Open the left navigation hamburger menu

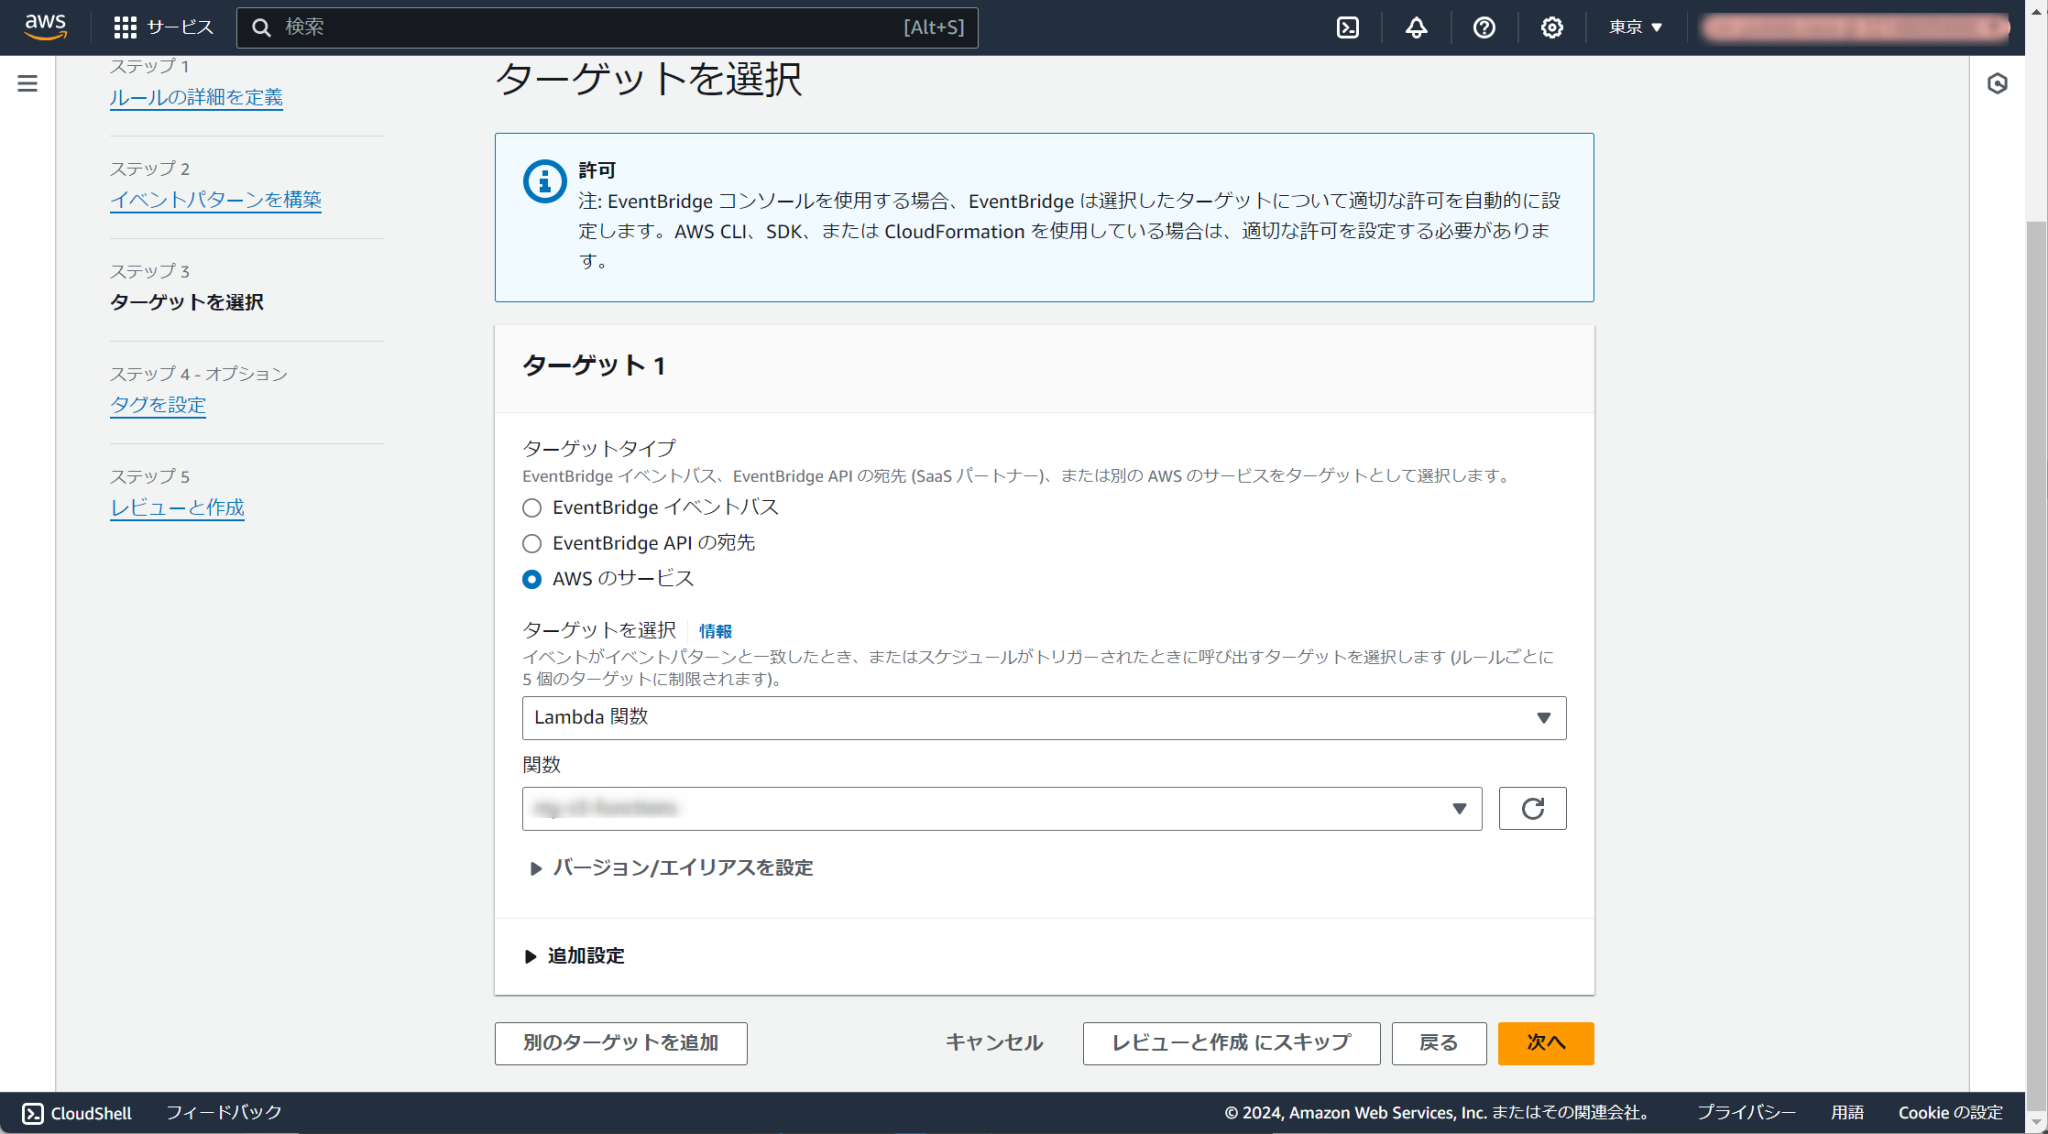point(27,84)
